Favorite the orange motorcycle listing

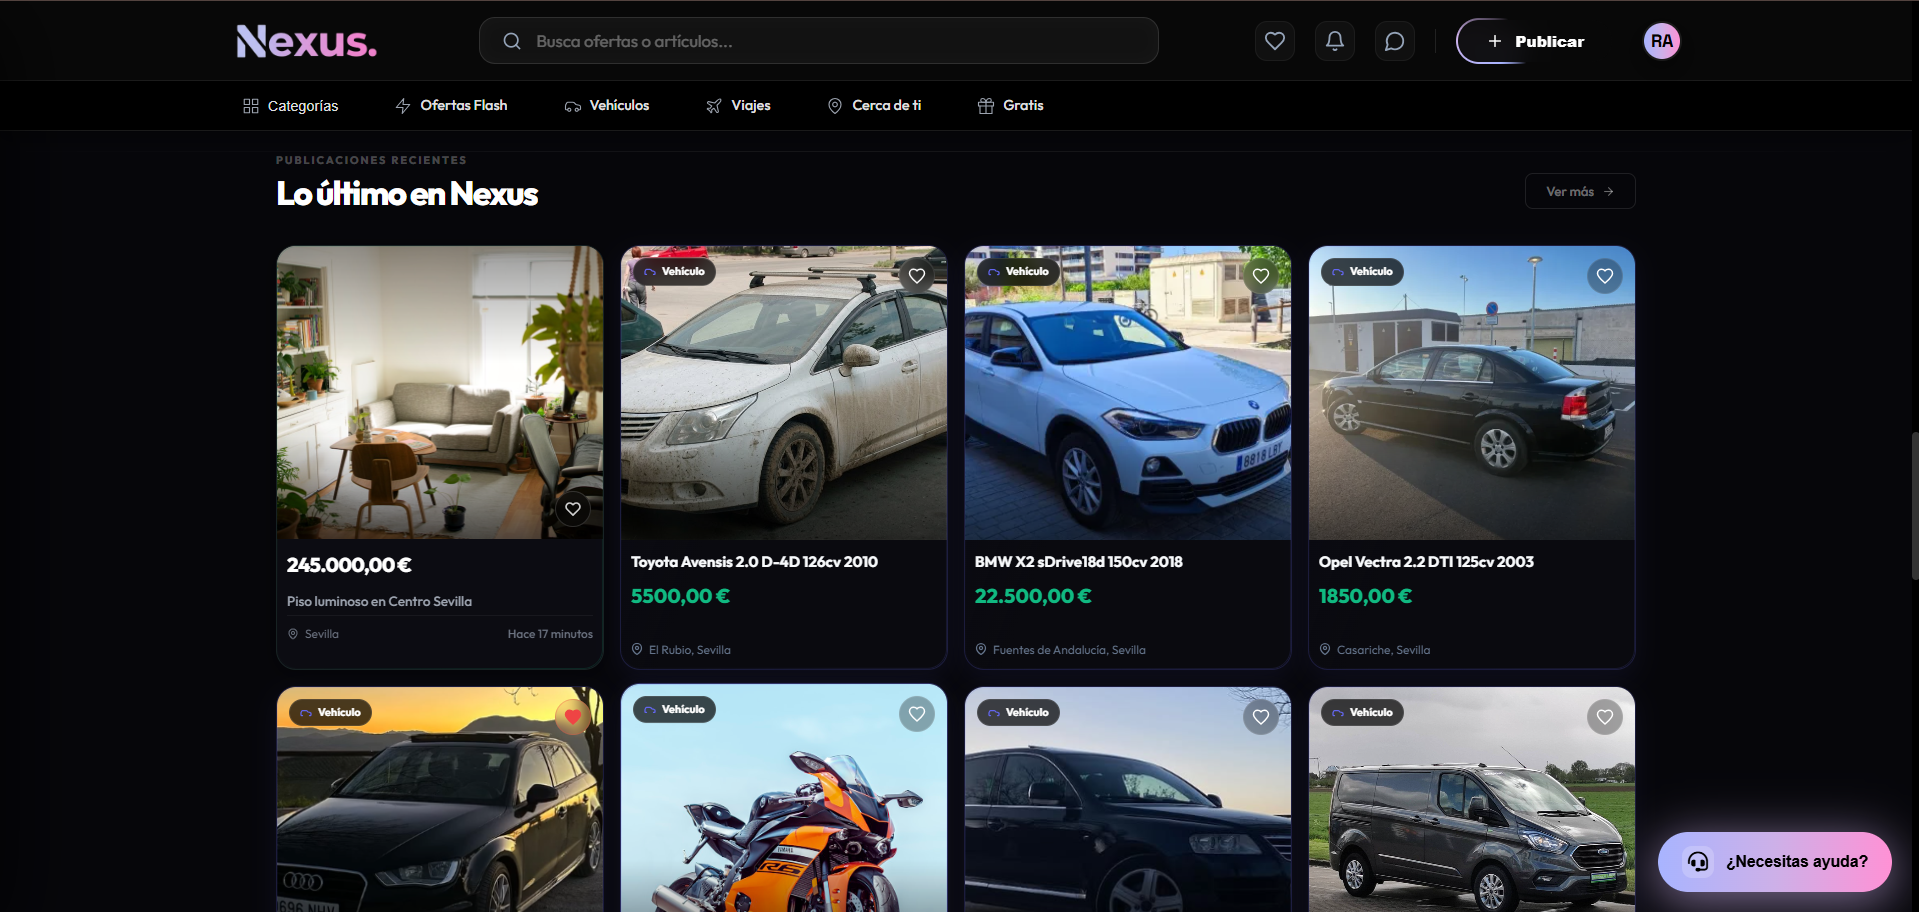pos(917,714)
